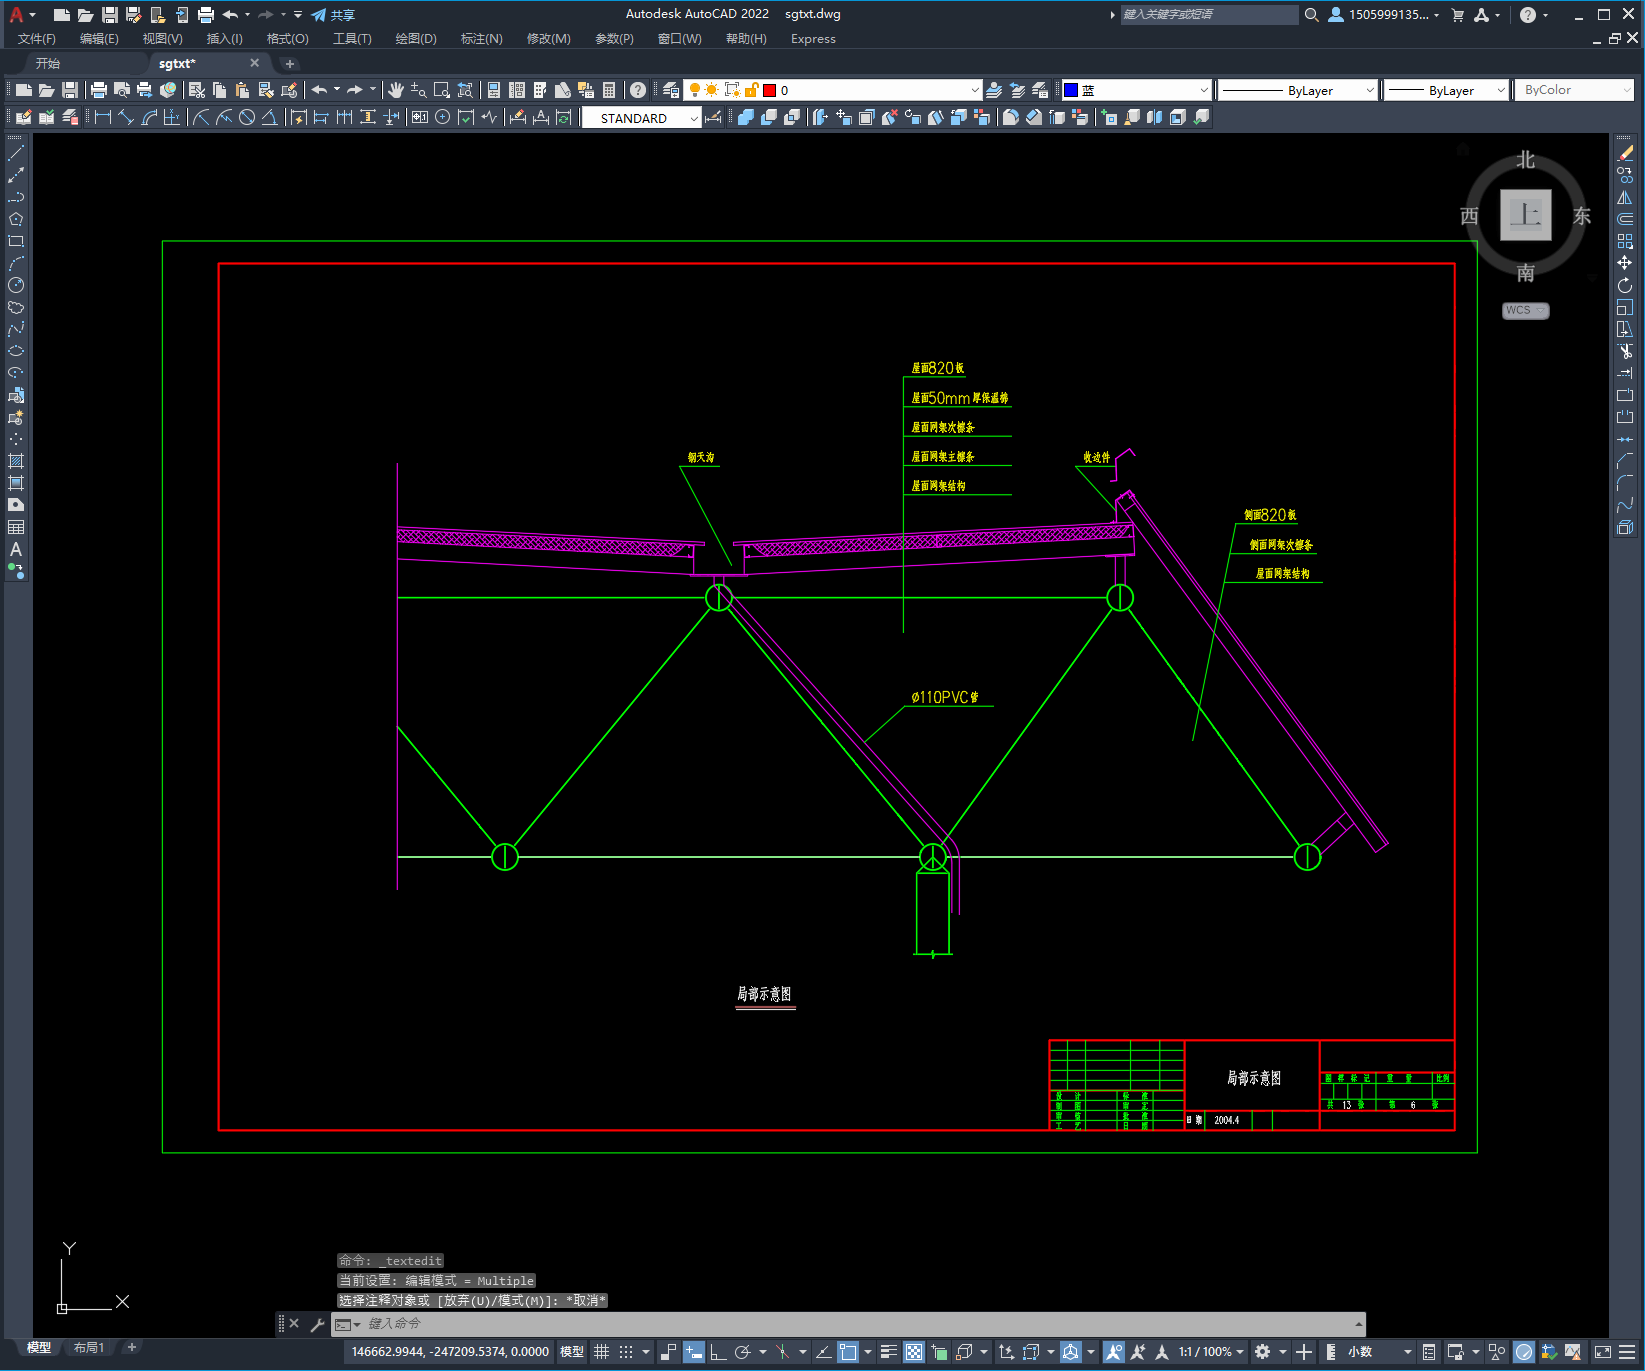Select the Mirror tool
The height and width of the screenshot is (1371, 1645).
coord(1625,197)
